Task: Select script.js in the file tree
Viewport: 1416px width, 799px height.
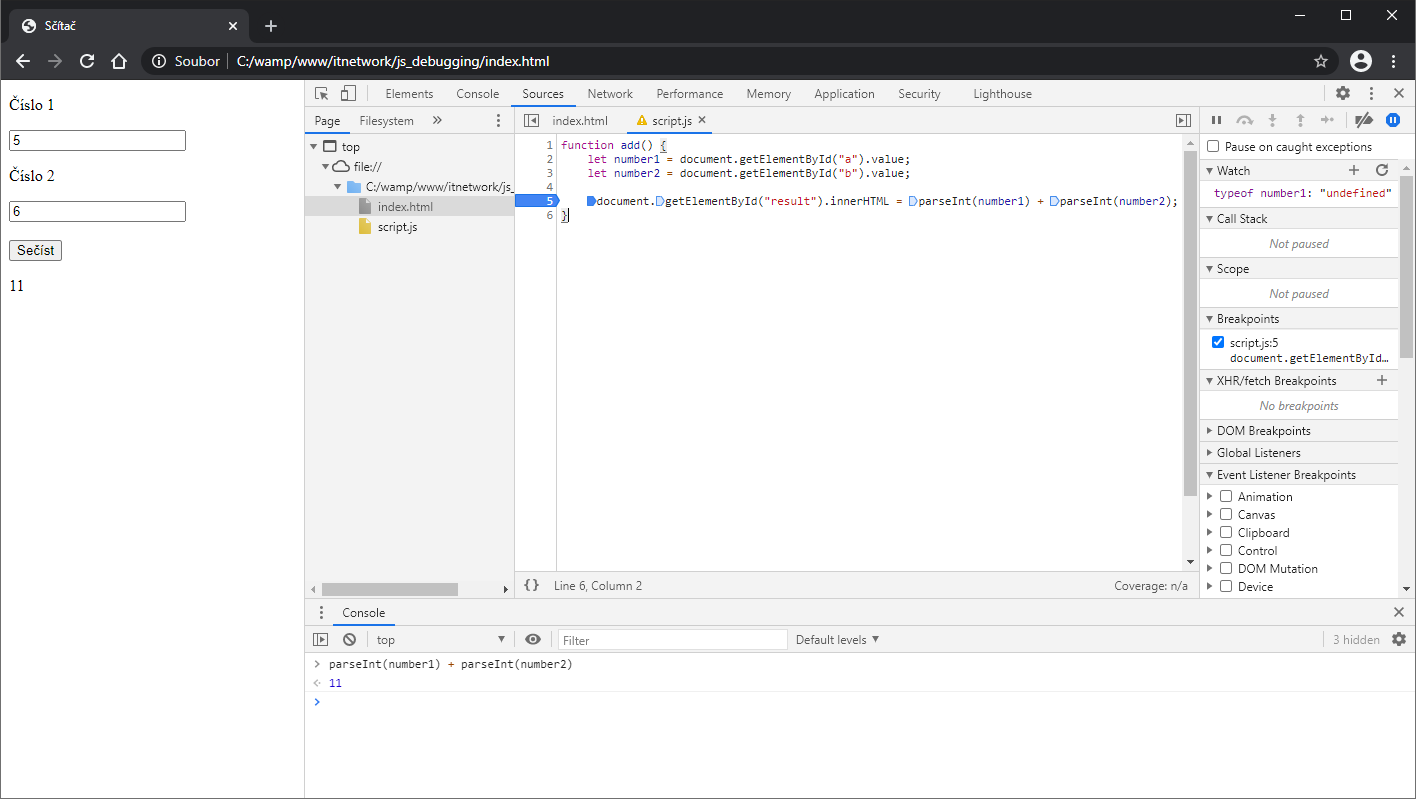Action: coord(397,227)
